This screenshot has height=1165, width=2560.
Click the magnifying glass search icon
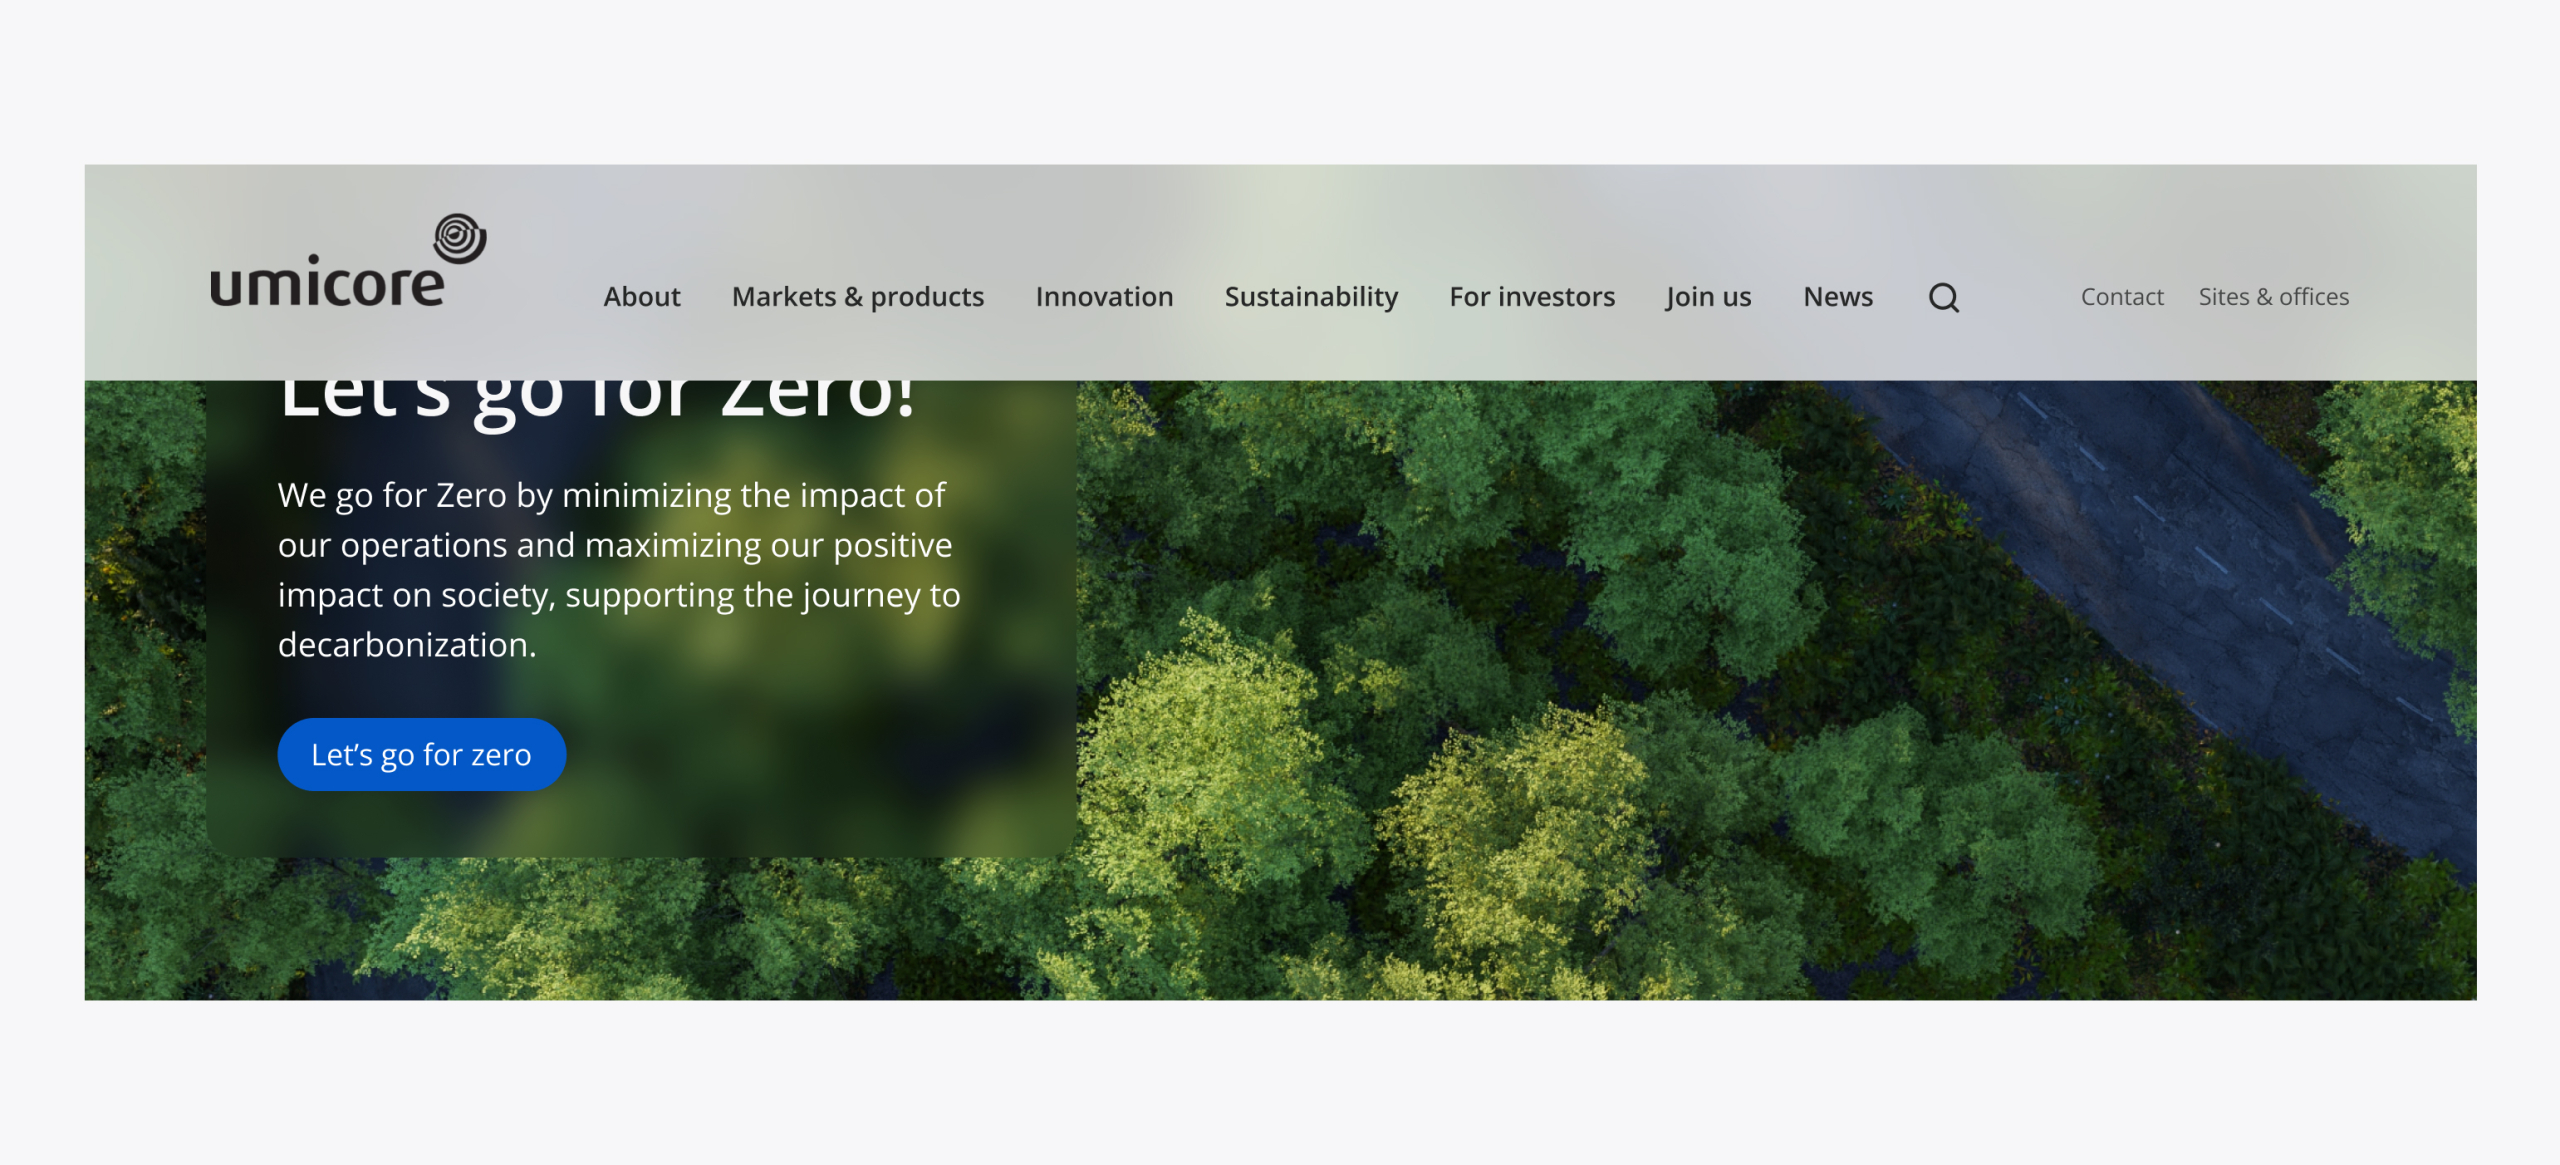click(1943, 297)
